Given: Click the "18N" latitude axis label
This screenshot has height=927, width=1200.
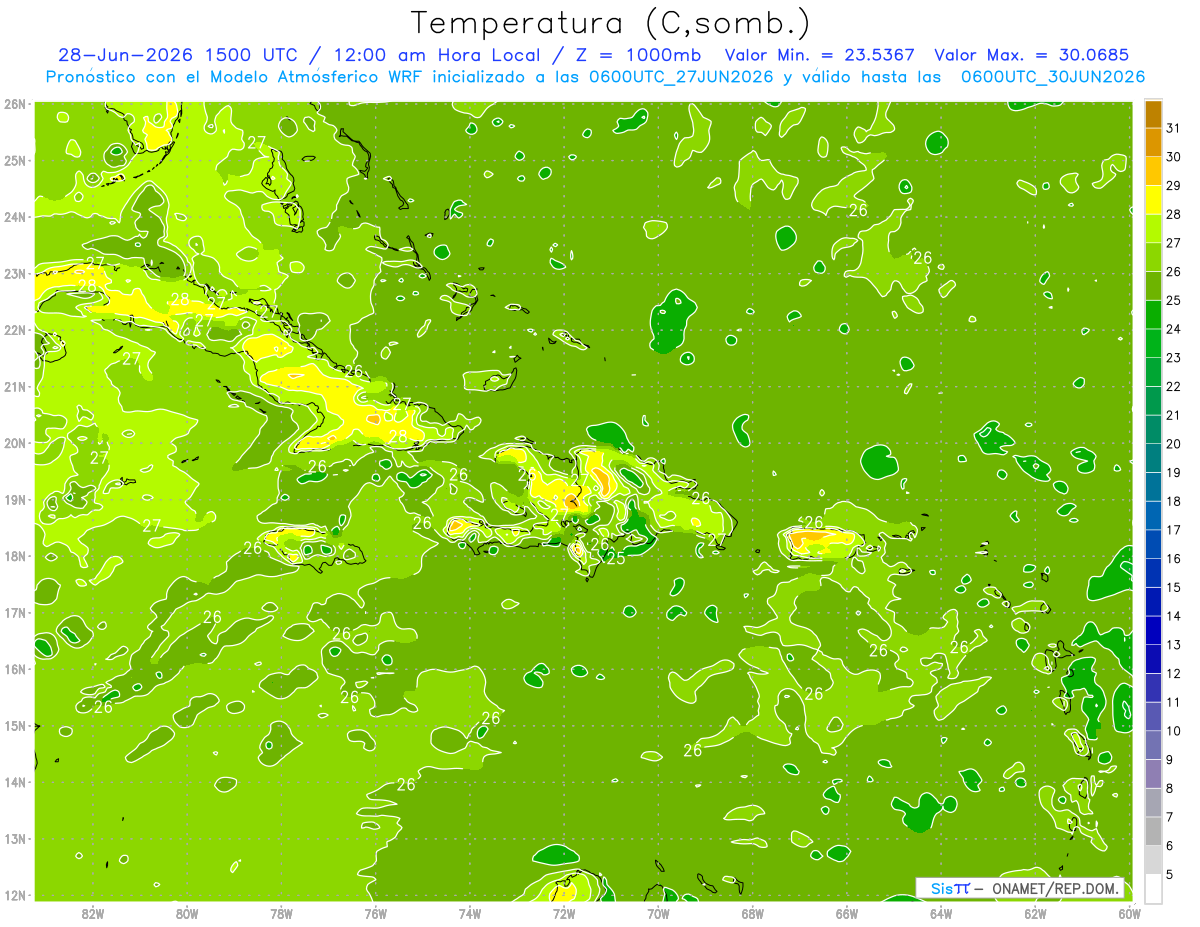Looking at the screenshot, I should pyautogui.click(x=15, y=556).
